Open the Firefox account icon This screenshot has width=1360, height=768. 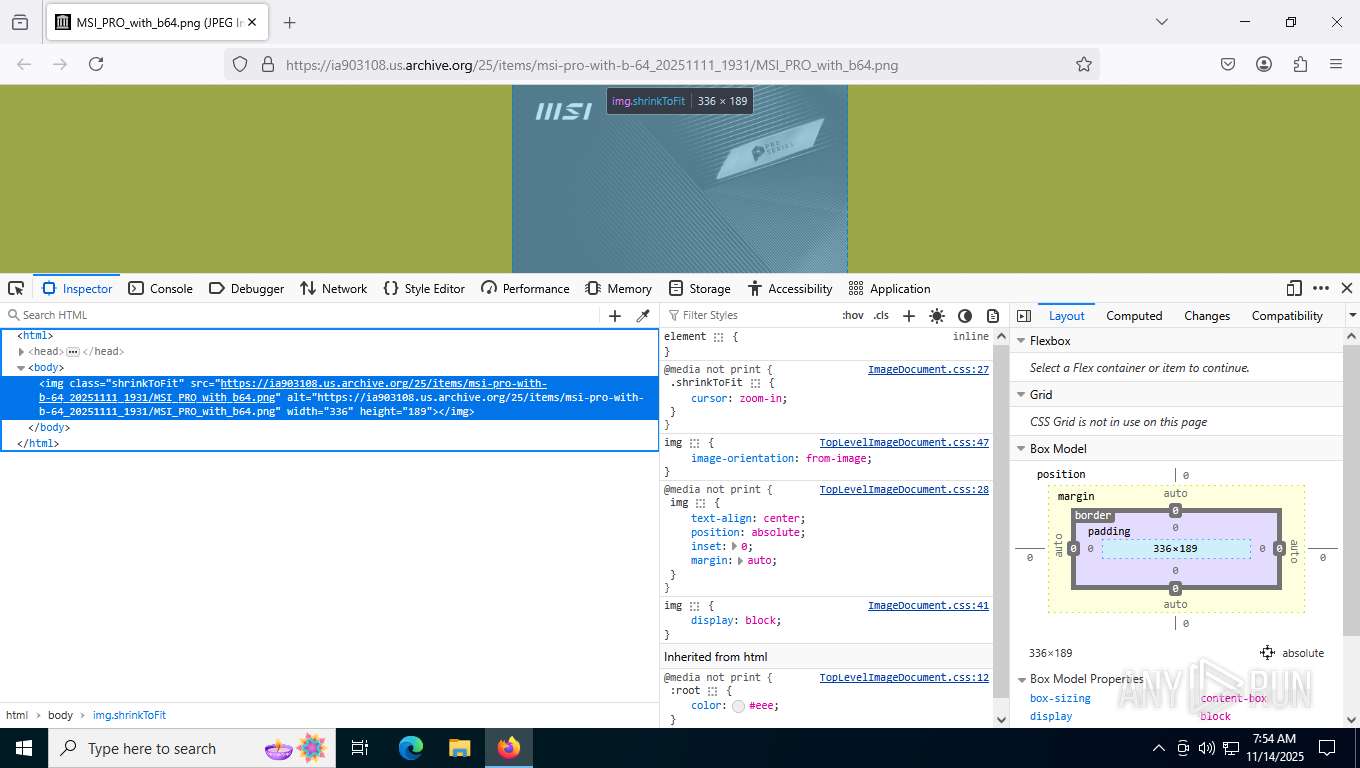click(1264, 64)
